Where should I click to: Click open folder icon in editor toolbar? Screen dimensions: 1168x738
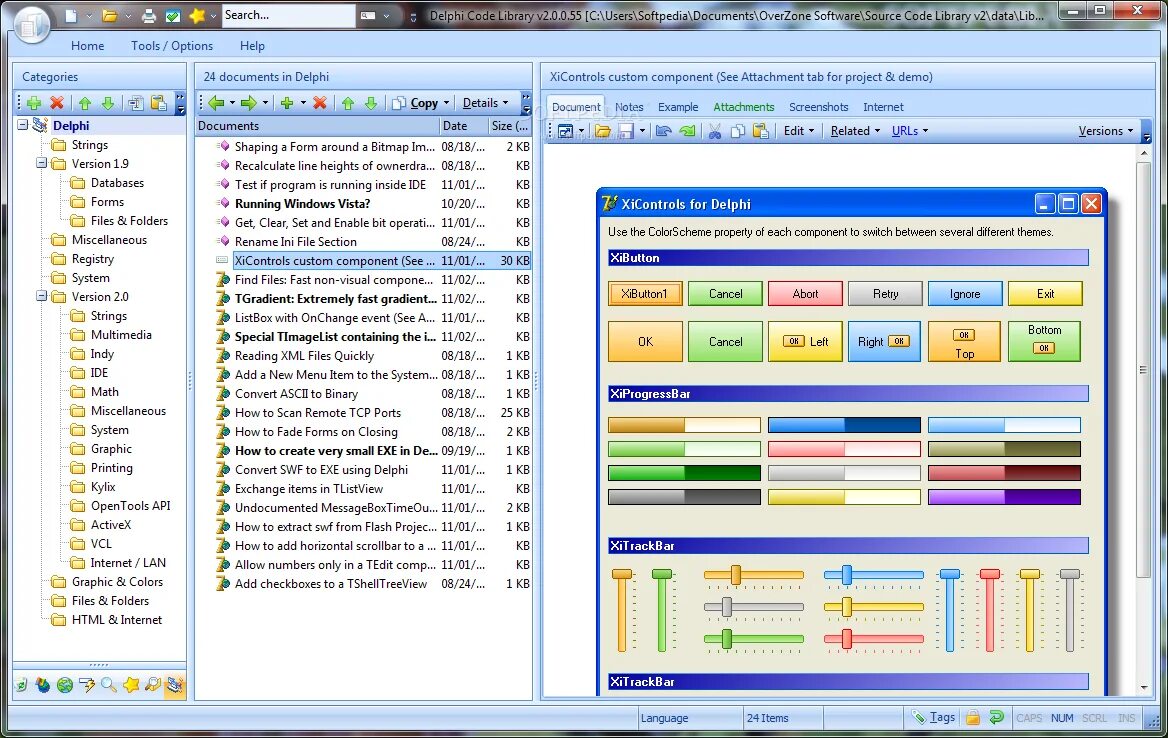603,131
